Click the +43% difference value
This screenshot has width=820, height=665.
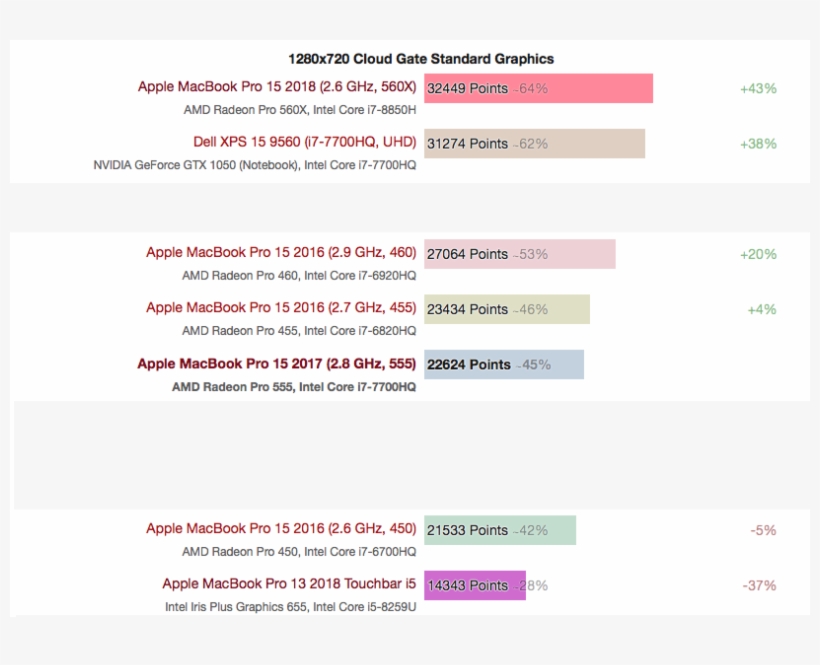coord(758,88)
